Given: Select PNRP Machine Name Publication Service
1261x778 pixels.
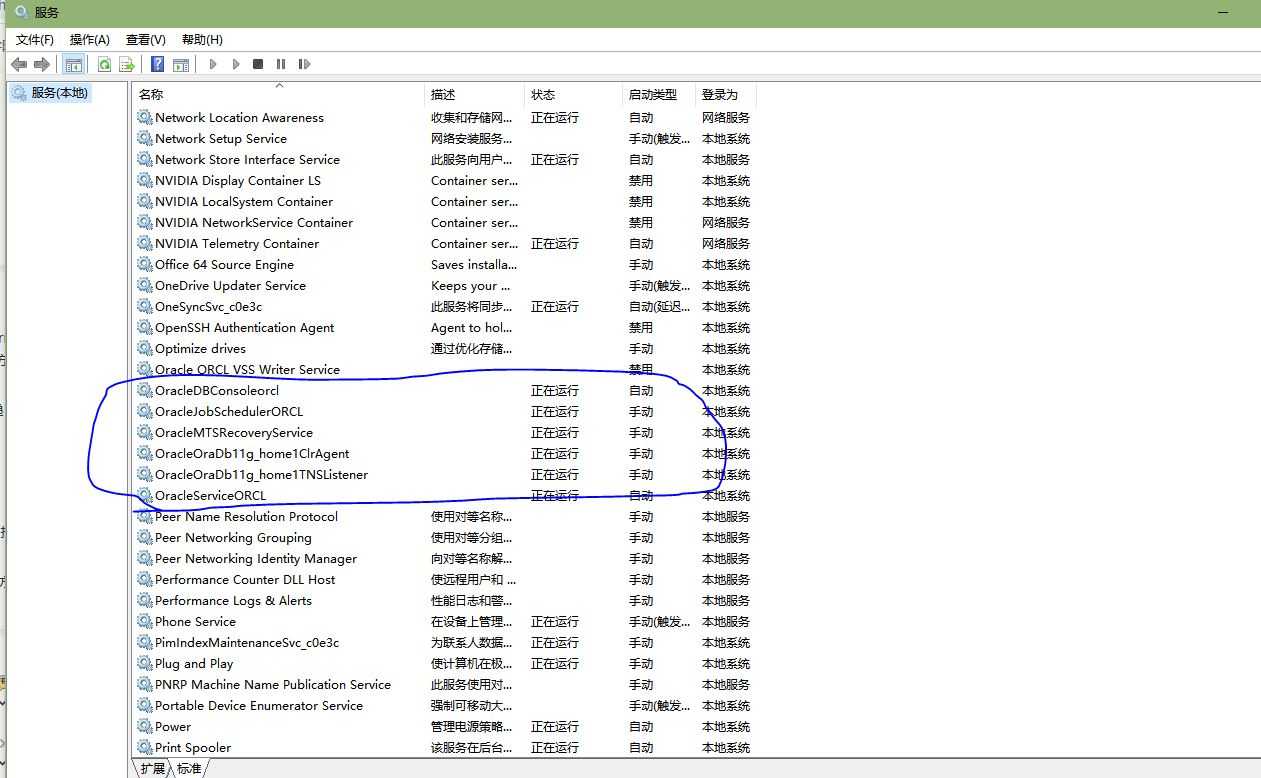Looking at the screenshot, I should click(445, 684).
